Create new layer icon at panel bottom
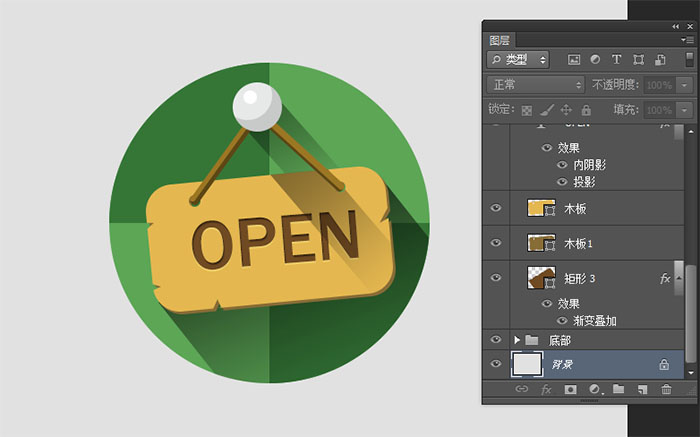This screenshot has width=700, height=437. (642, 389)
